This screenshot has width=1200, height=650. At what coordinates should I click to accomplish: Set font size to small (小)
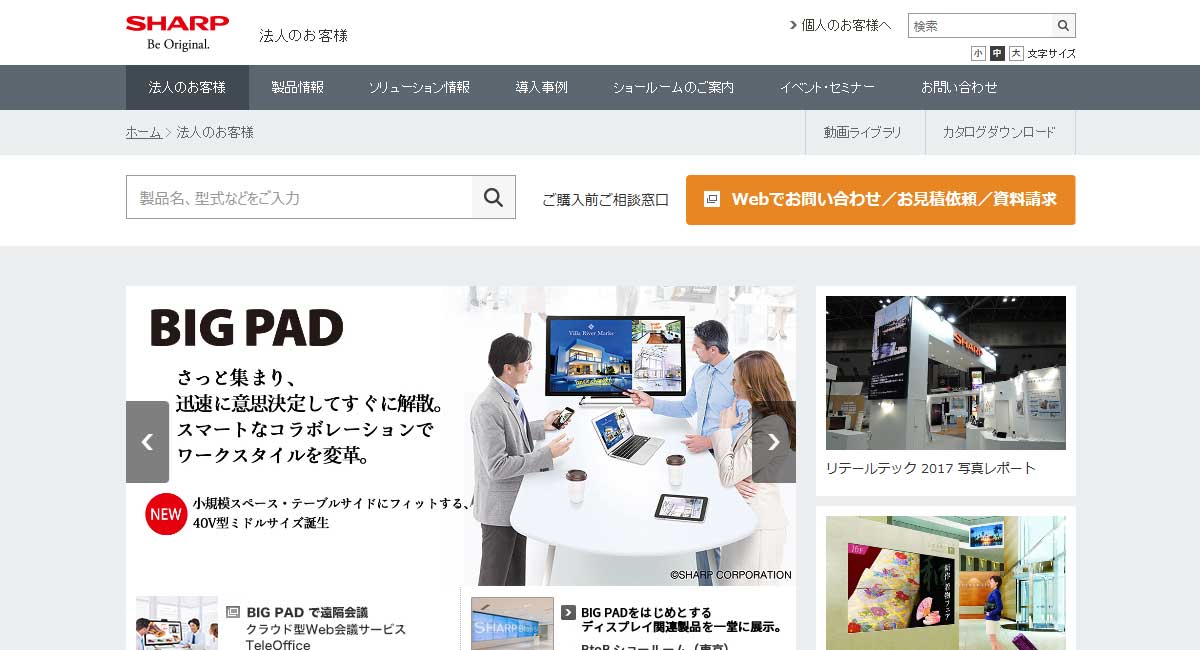978,54
